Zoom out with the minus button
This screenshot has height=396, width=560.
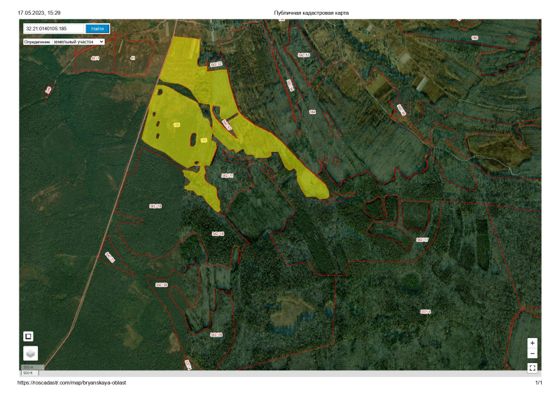532,354
